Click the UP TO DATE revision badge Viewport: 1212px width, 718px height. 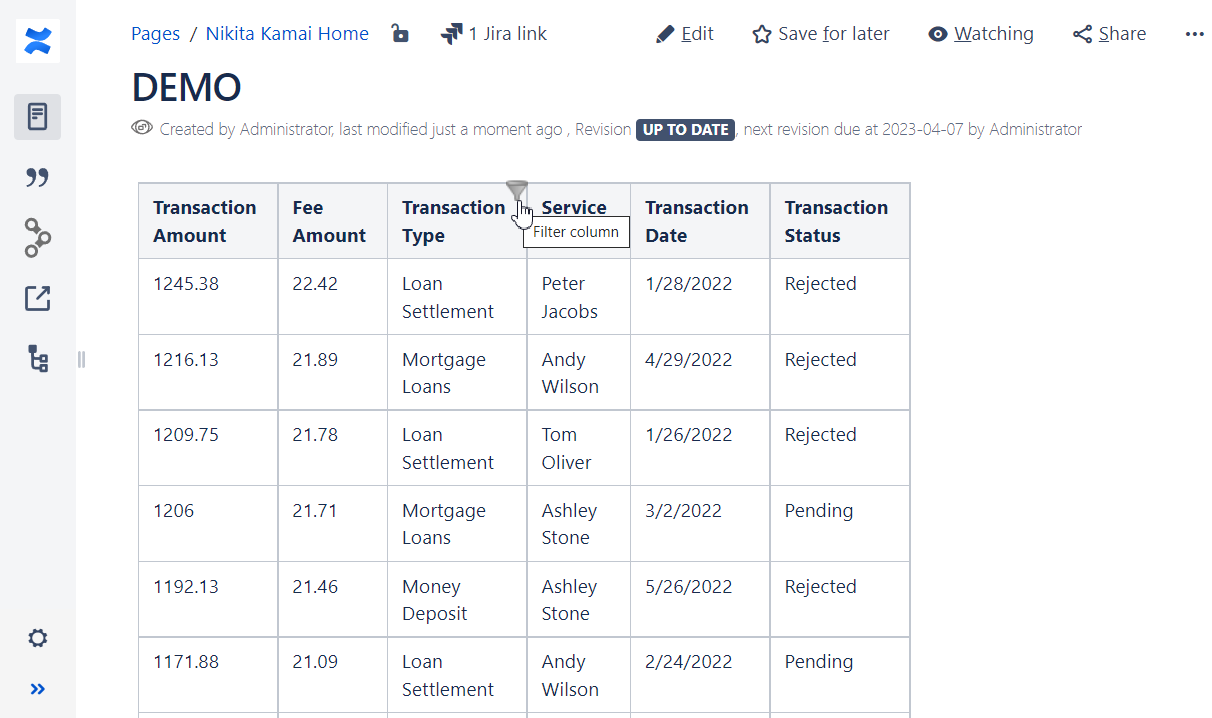[685, 129]
